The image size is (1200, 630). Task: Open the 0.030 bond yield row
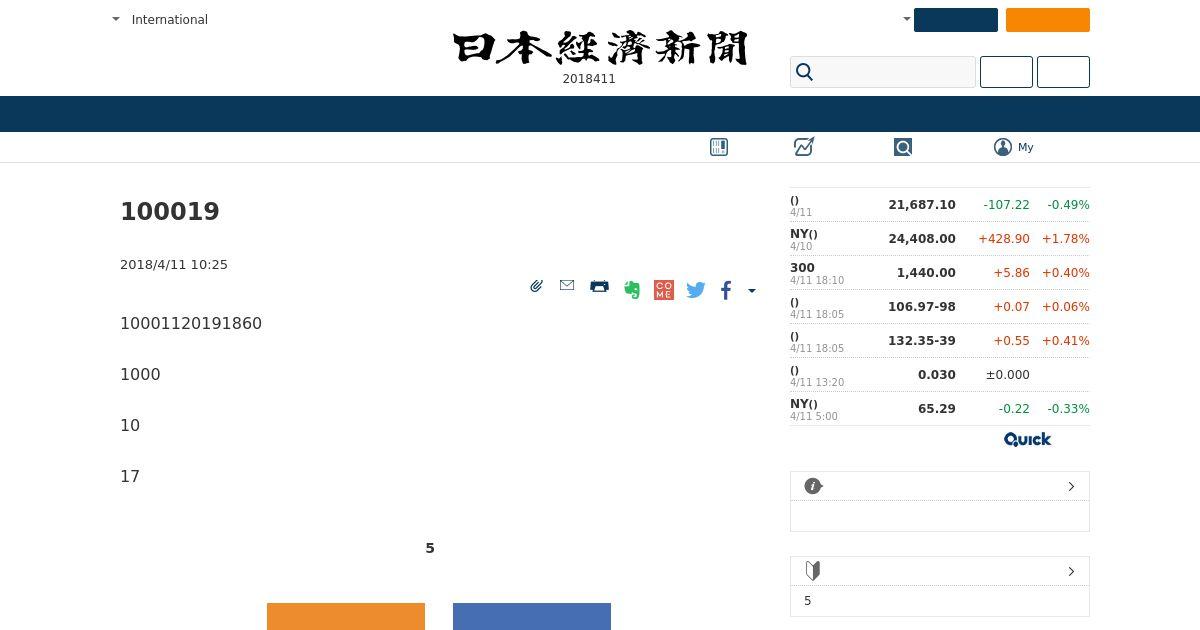940,375
